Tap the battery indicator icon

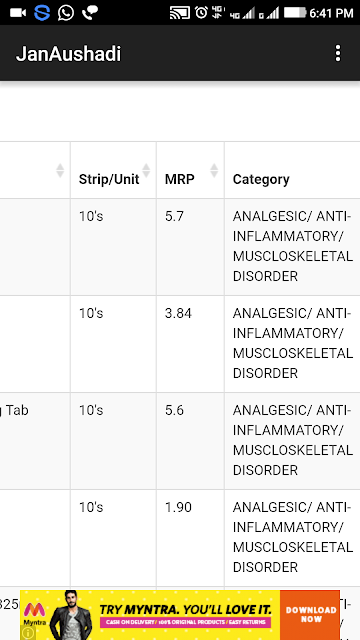295,13
